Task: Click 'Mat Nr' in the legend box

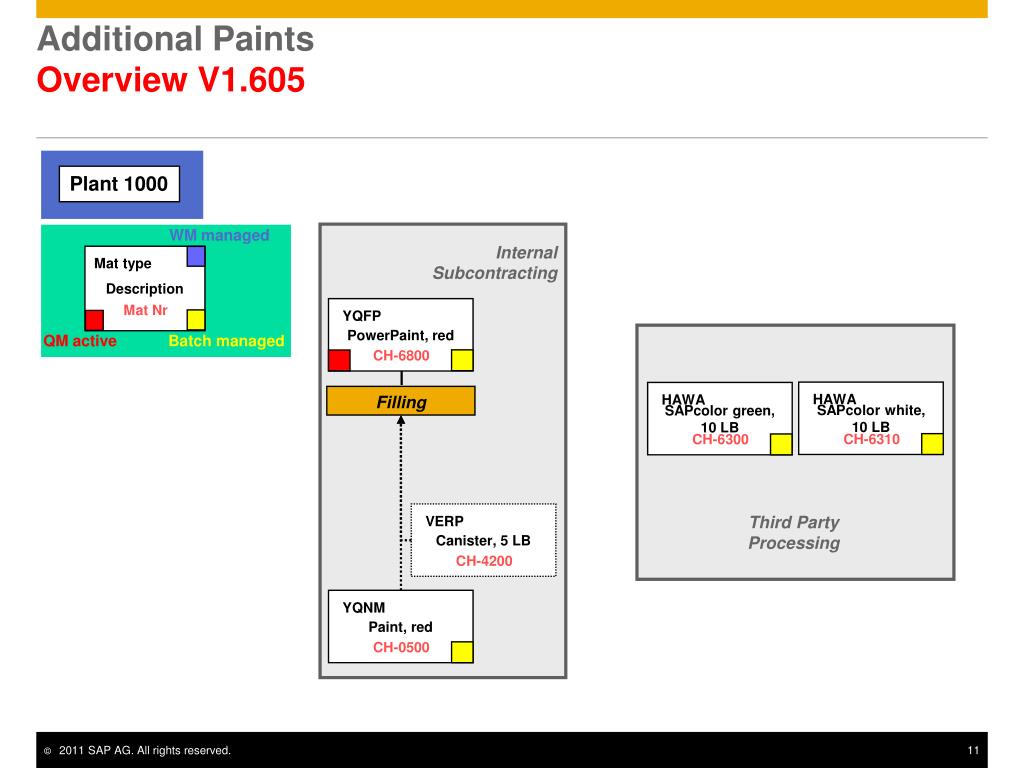Action: pyautogui.click(x=146, y=310)
